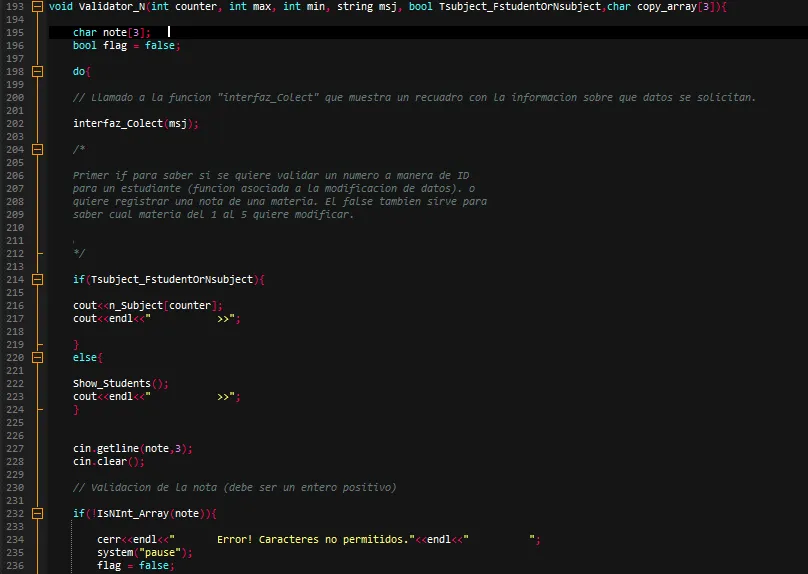
Task: Click the closing comment marker on line 212
Action: 79,254
